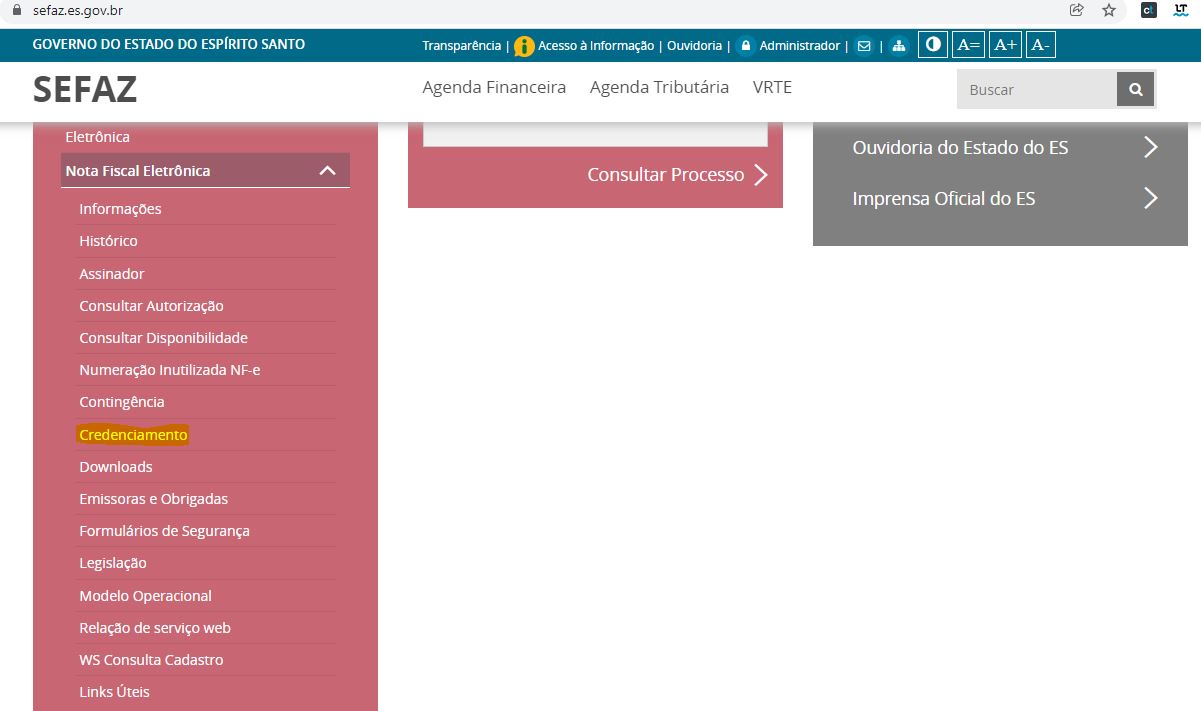Open Agenda Financeira menu item
This screenshot has height=711, width=1201.
[x=494, y=87]
